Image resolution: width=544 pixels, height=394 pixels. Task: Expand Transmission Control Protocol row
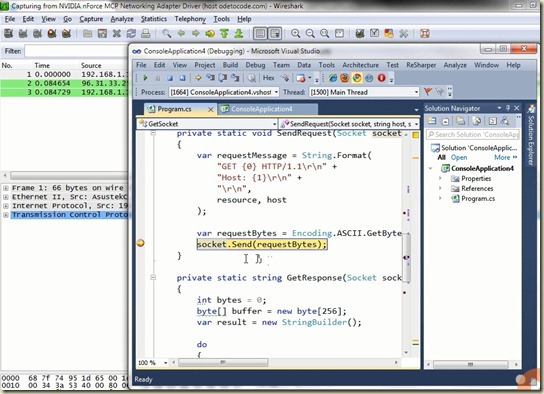coord(6,215)
